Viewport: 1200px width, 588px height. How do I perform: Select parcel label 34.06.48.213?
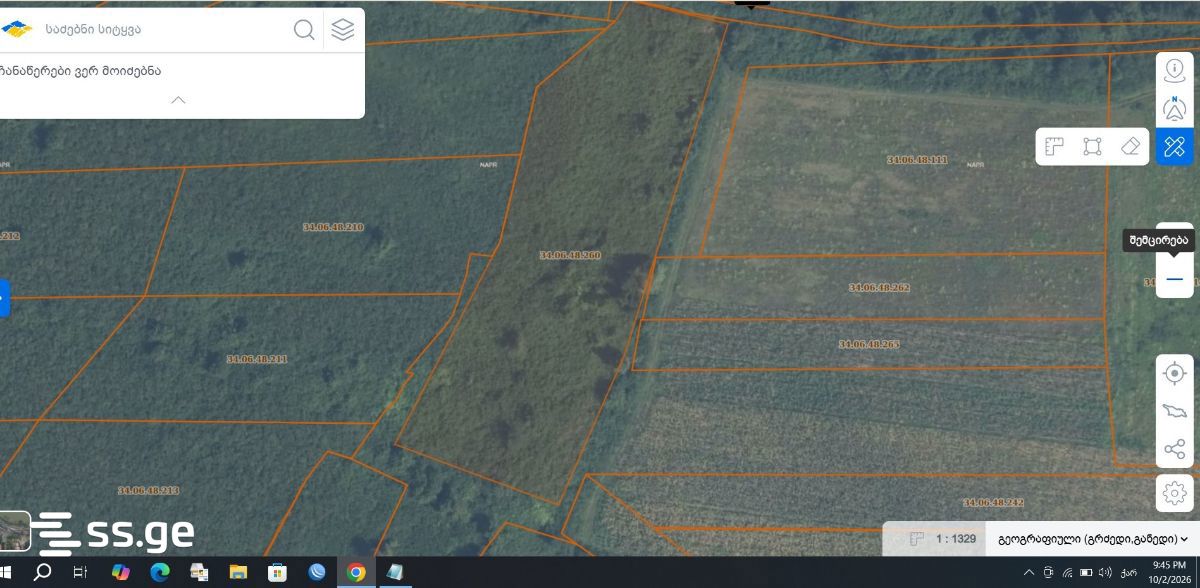[148, 490]
